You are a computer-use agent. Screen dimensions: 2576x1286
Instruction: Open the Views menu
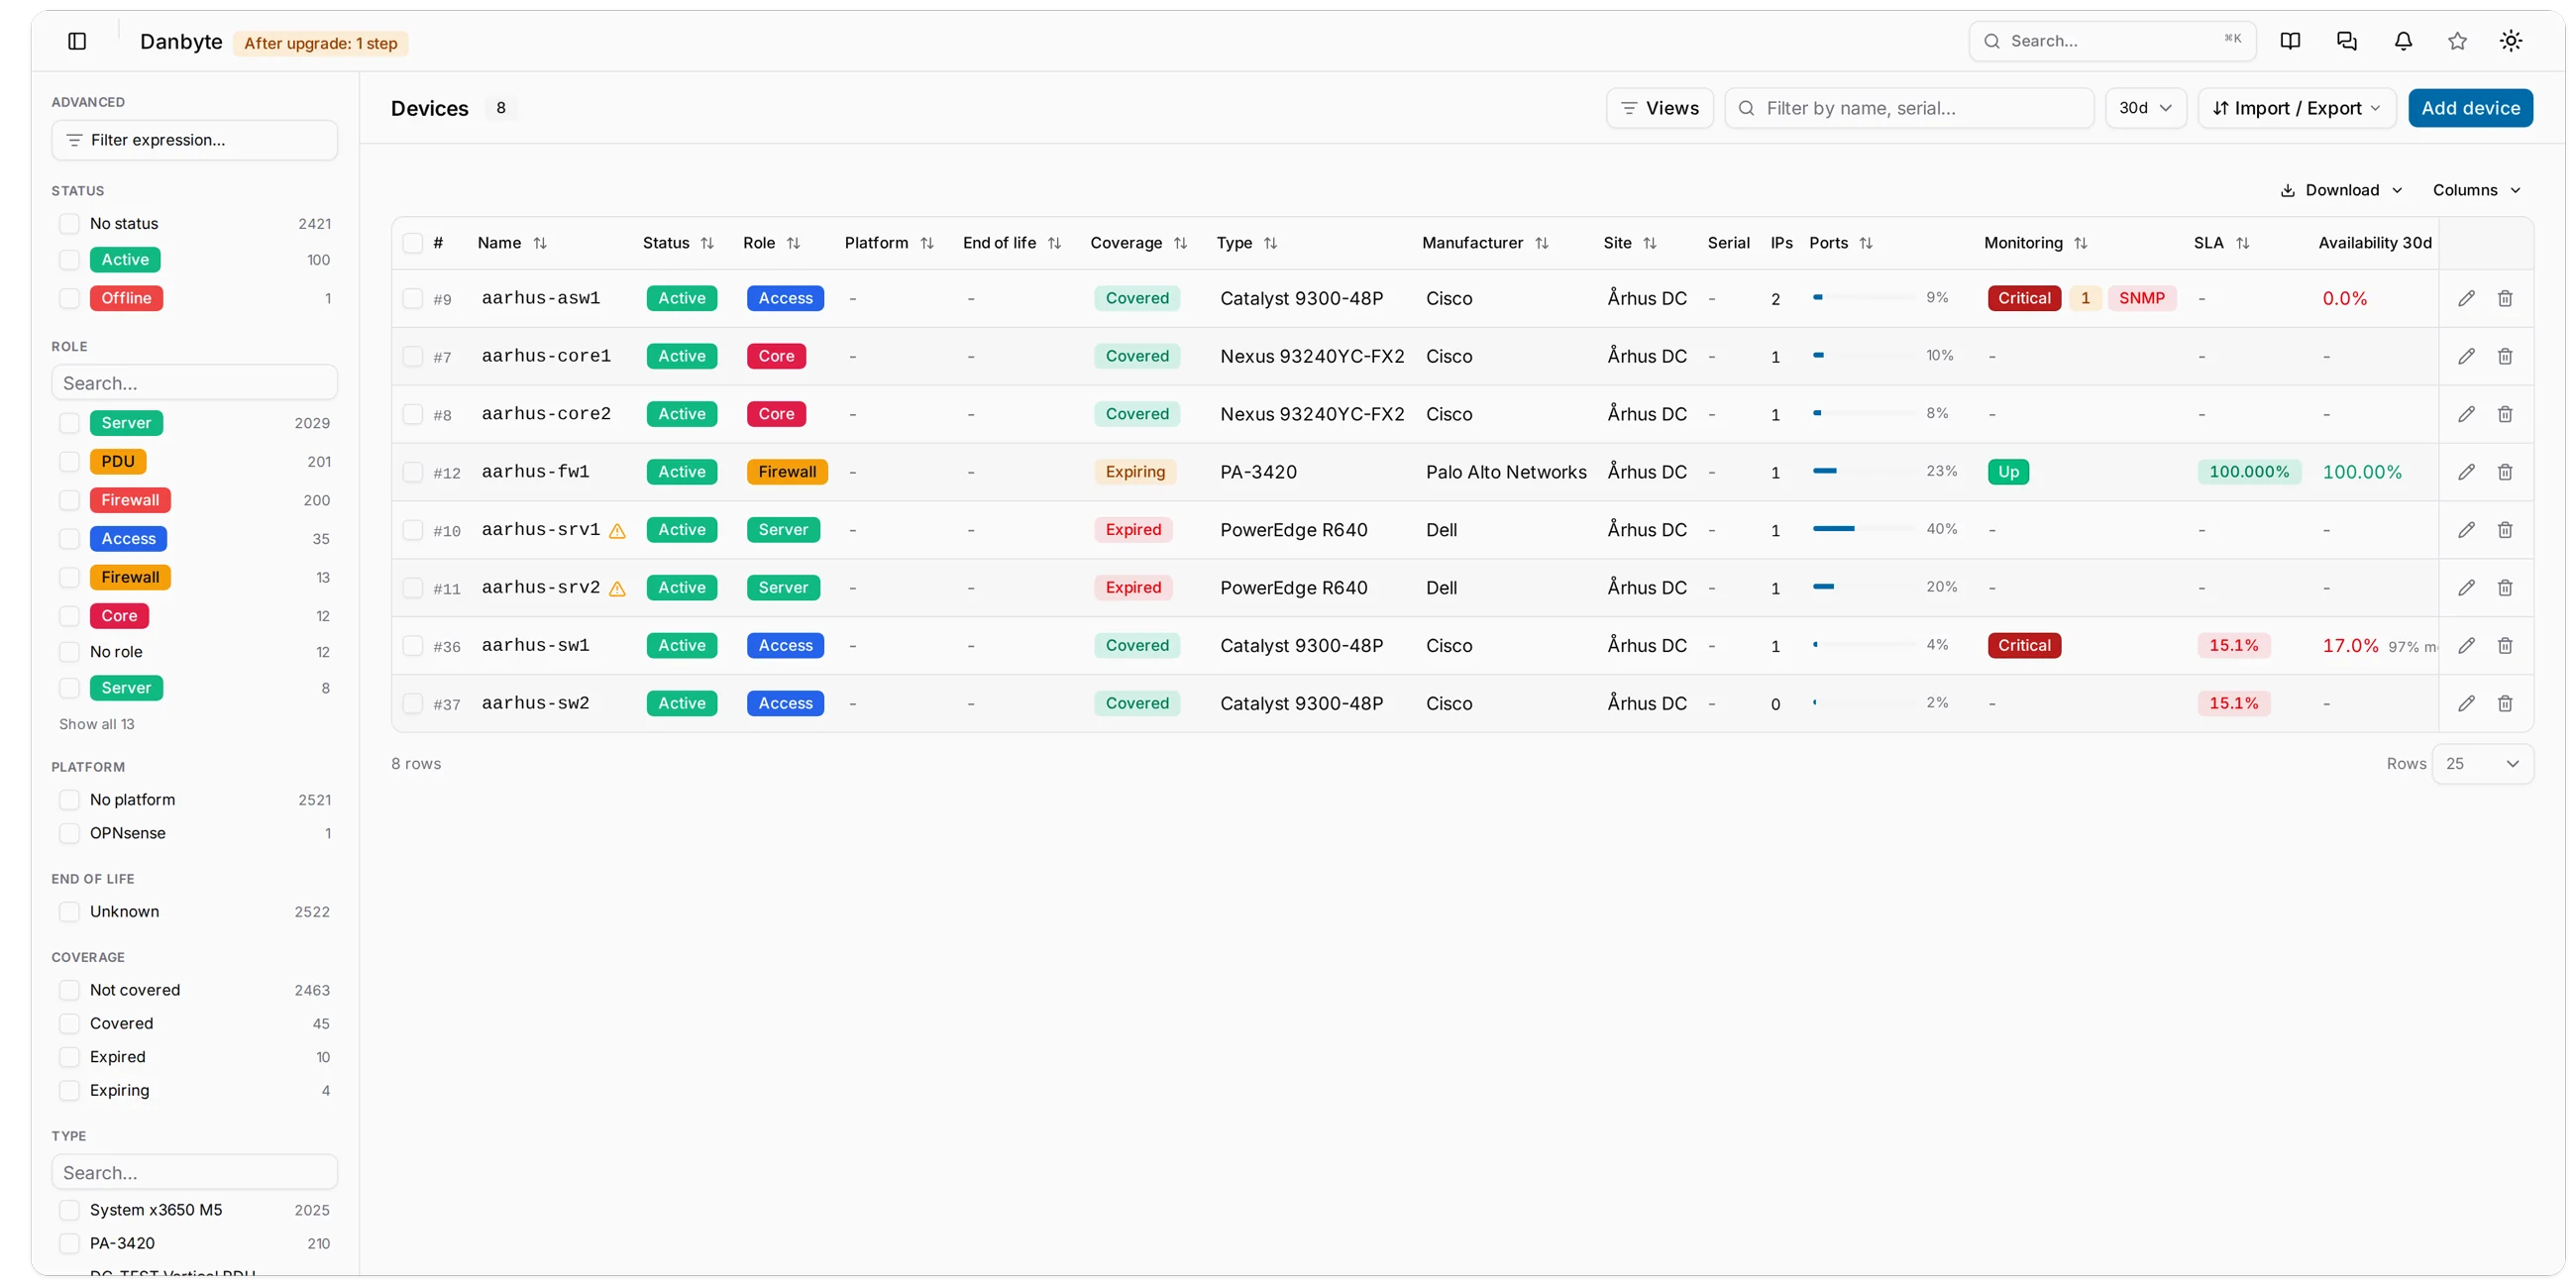[x=1659, y=108]
